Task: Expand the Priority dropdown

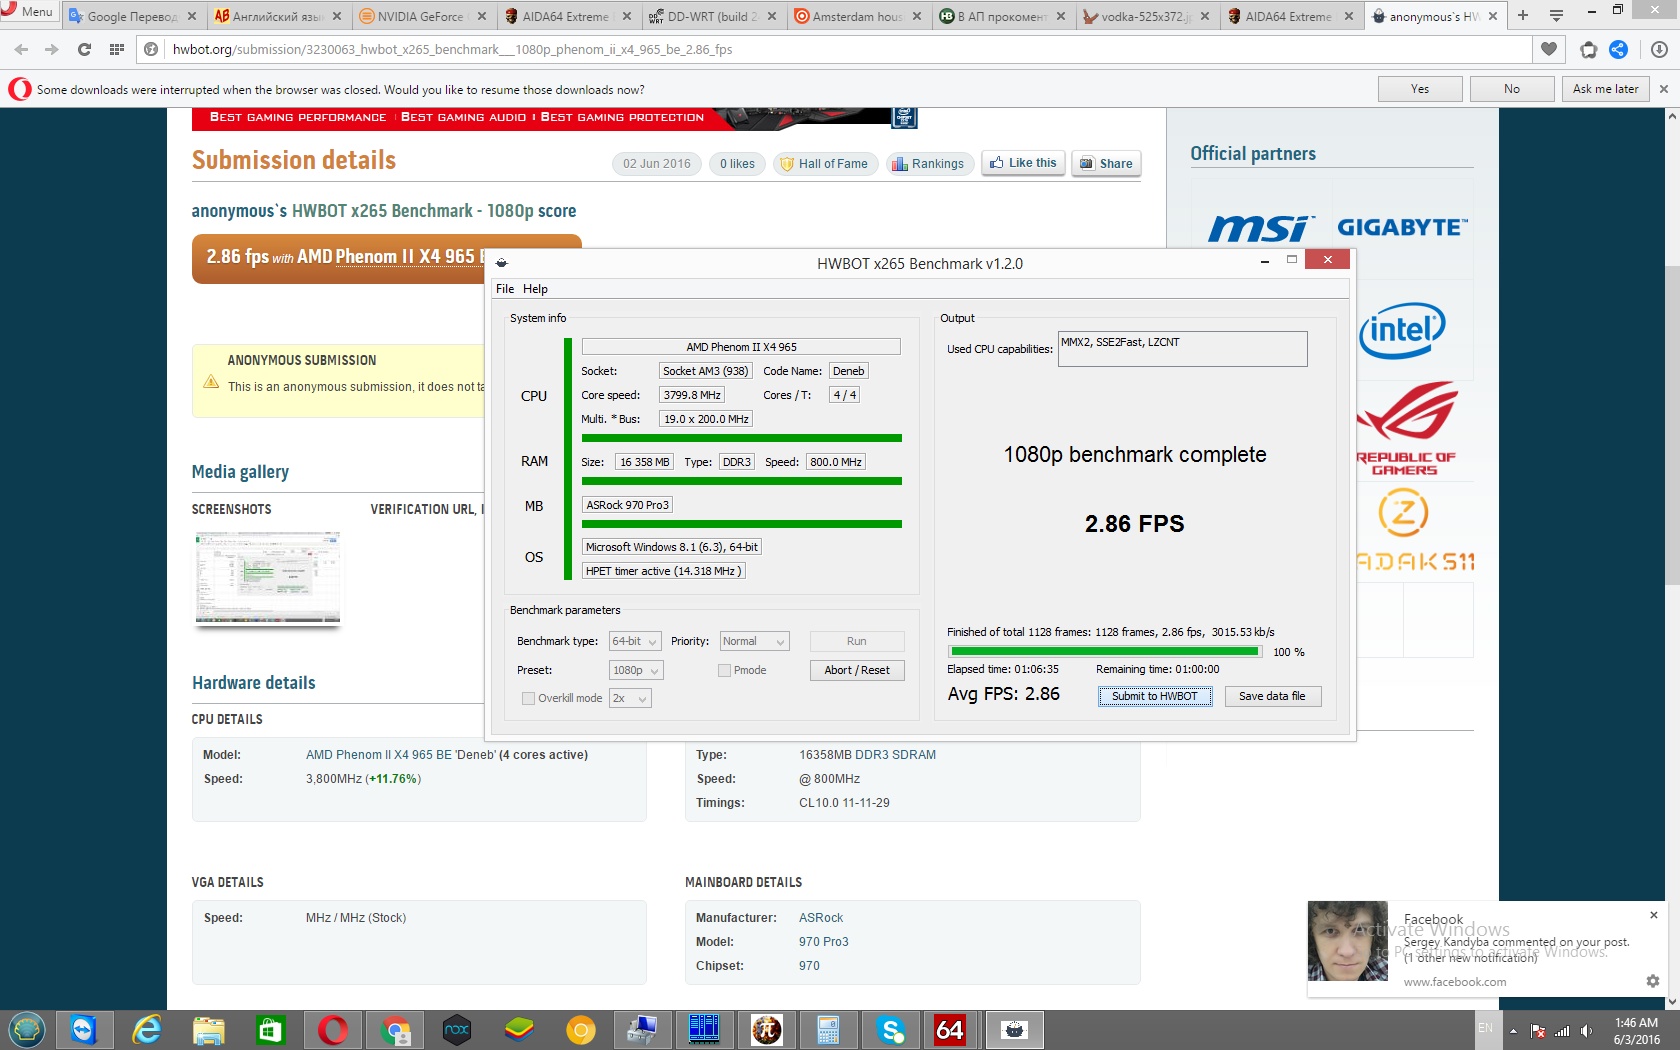Action: tap(754, 641)
